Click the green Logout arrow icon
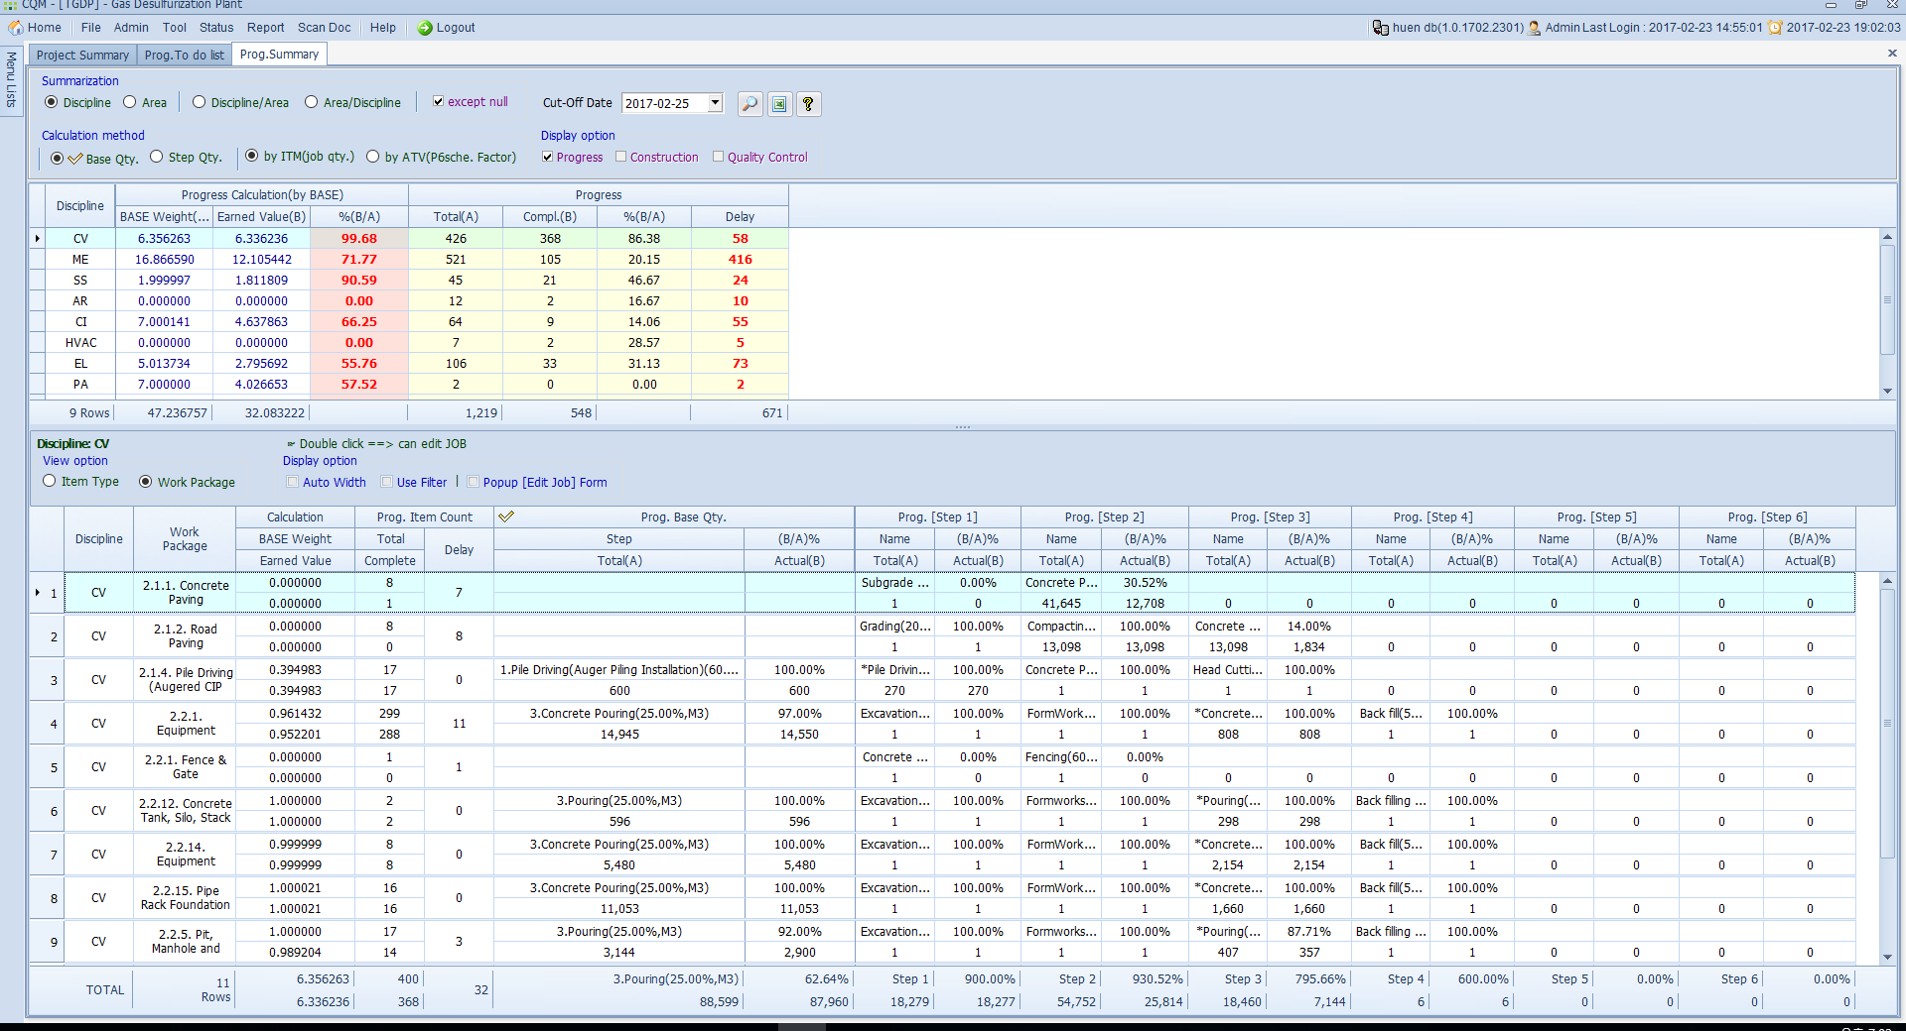The image size is (1906, 1031). tap(425, 28)
